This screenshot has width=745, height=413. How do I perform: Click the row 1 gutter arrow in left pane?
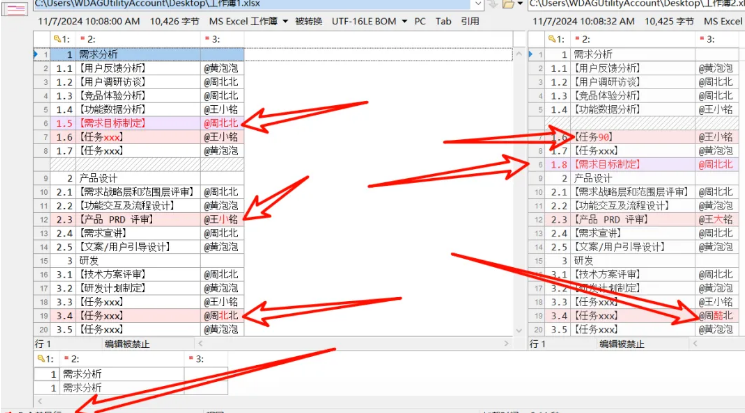37,53
